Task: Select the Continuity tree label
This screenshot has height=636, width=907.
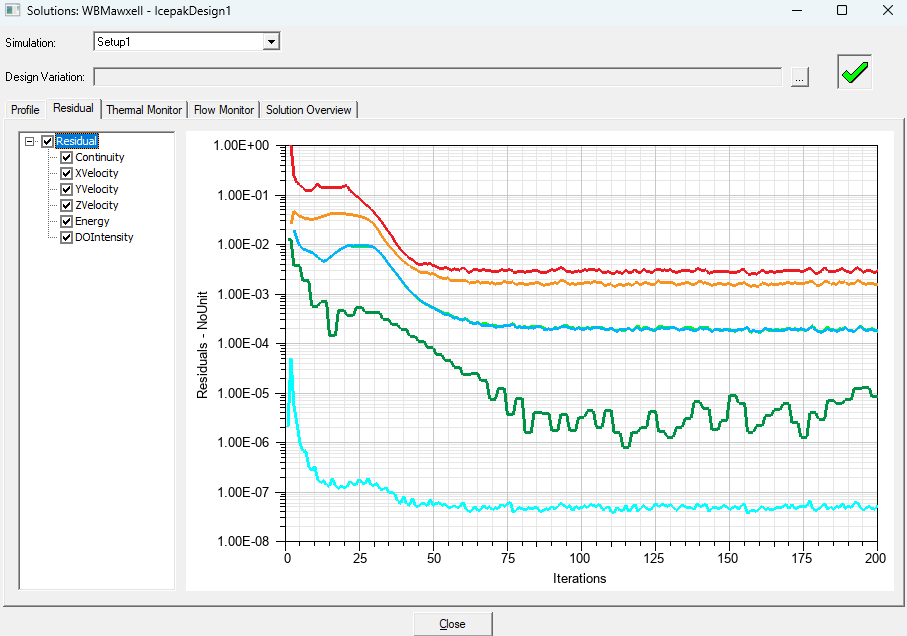Action: coord(99,157)
